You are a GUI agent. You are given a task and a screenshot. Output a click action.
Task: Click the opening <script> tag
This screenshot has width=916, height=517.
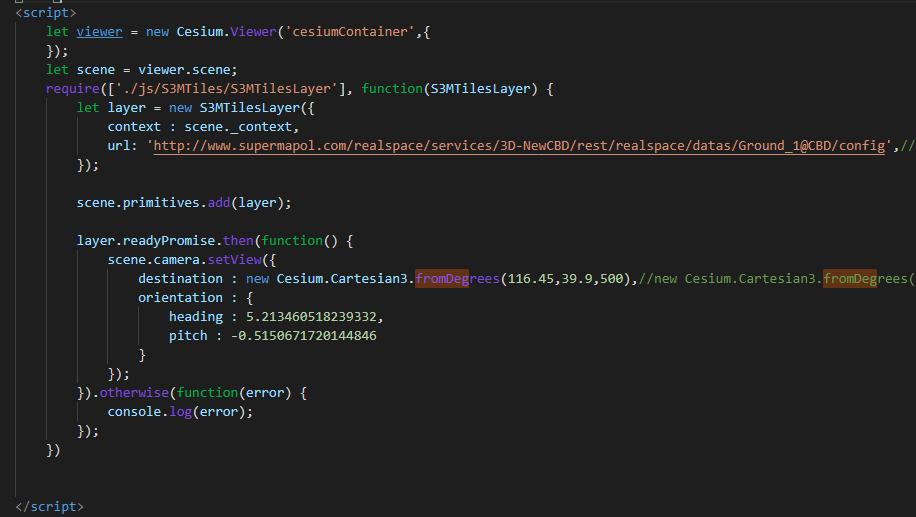pyautogui.click(x=46, y=13)
